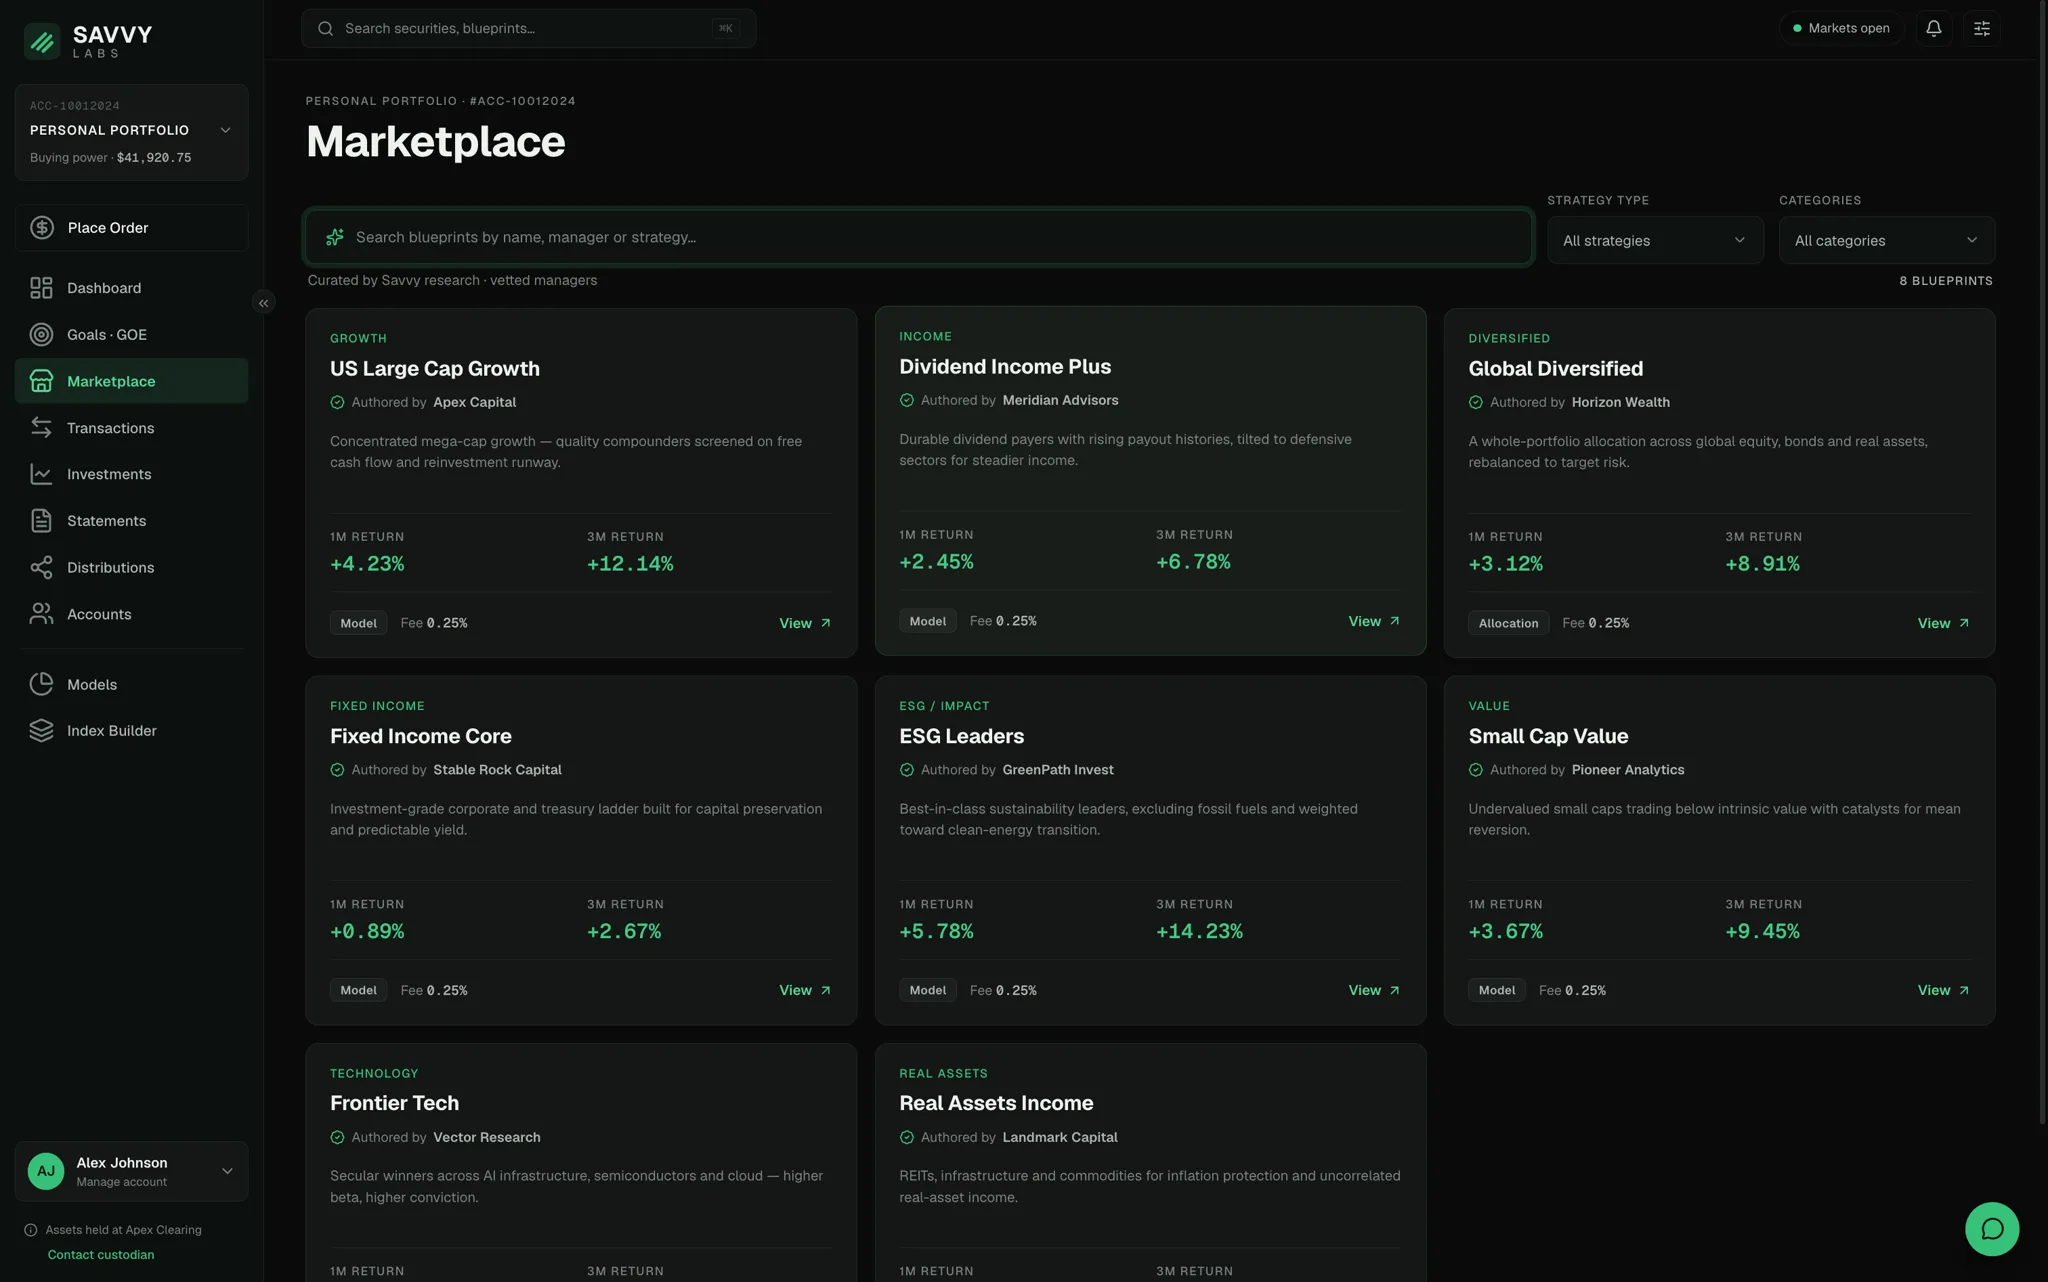Click the AJ avatar circle
2048x1282 pixels.
tap(46, 1171)
